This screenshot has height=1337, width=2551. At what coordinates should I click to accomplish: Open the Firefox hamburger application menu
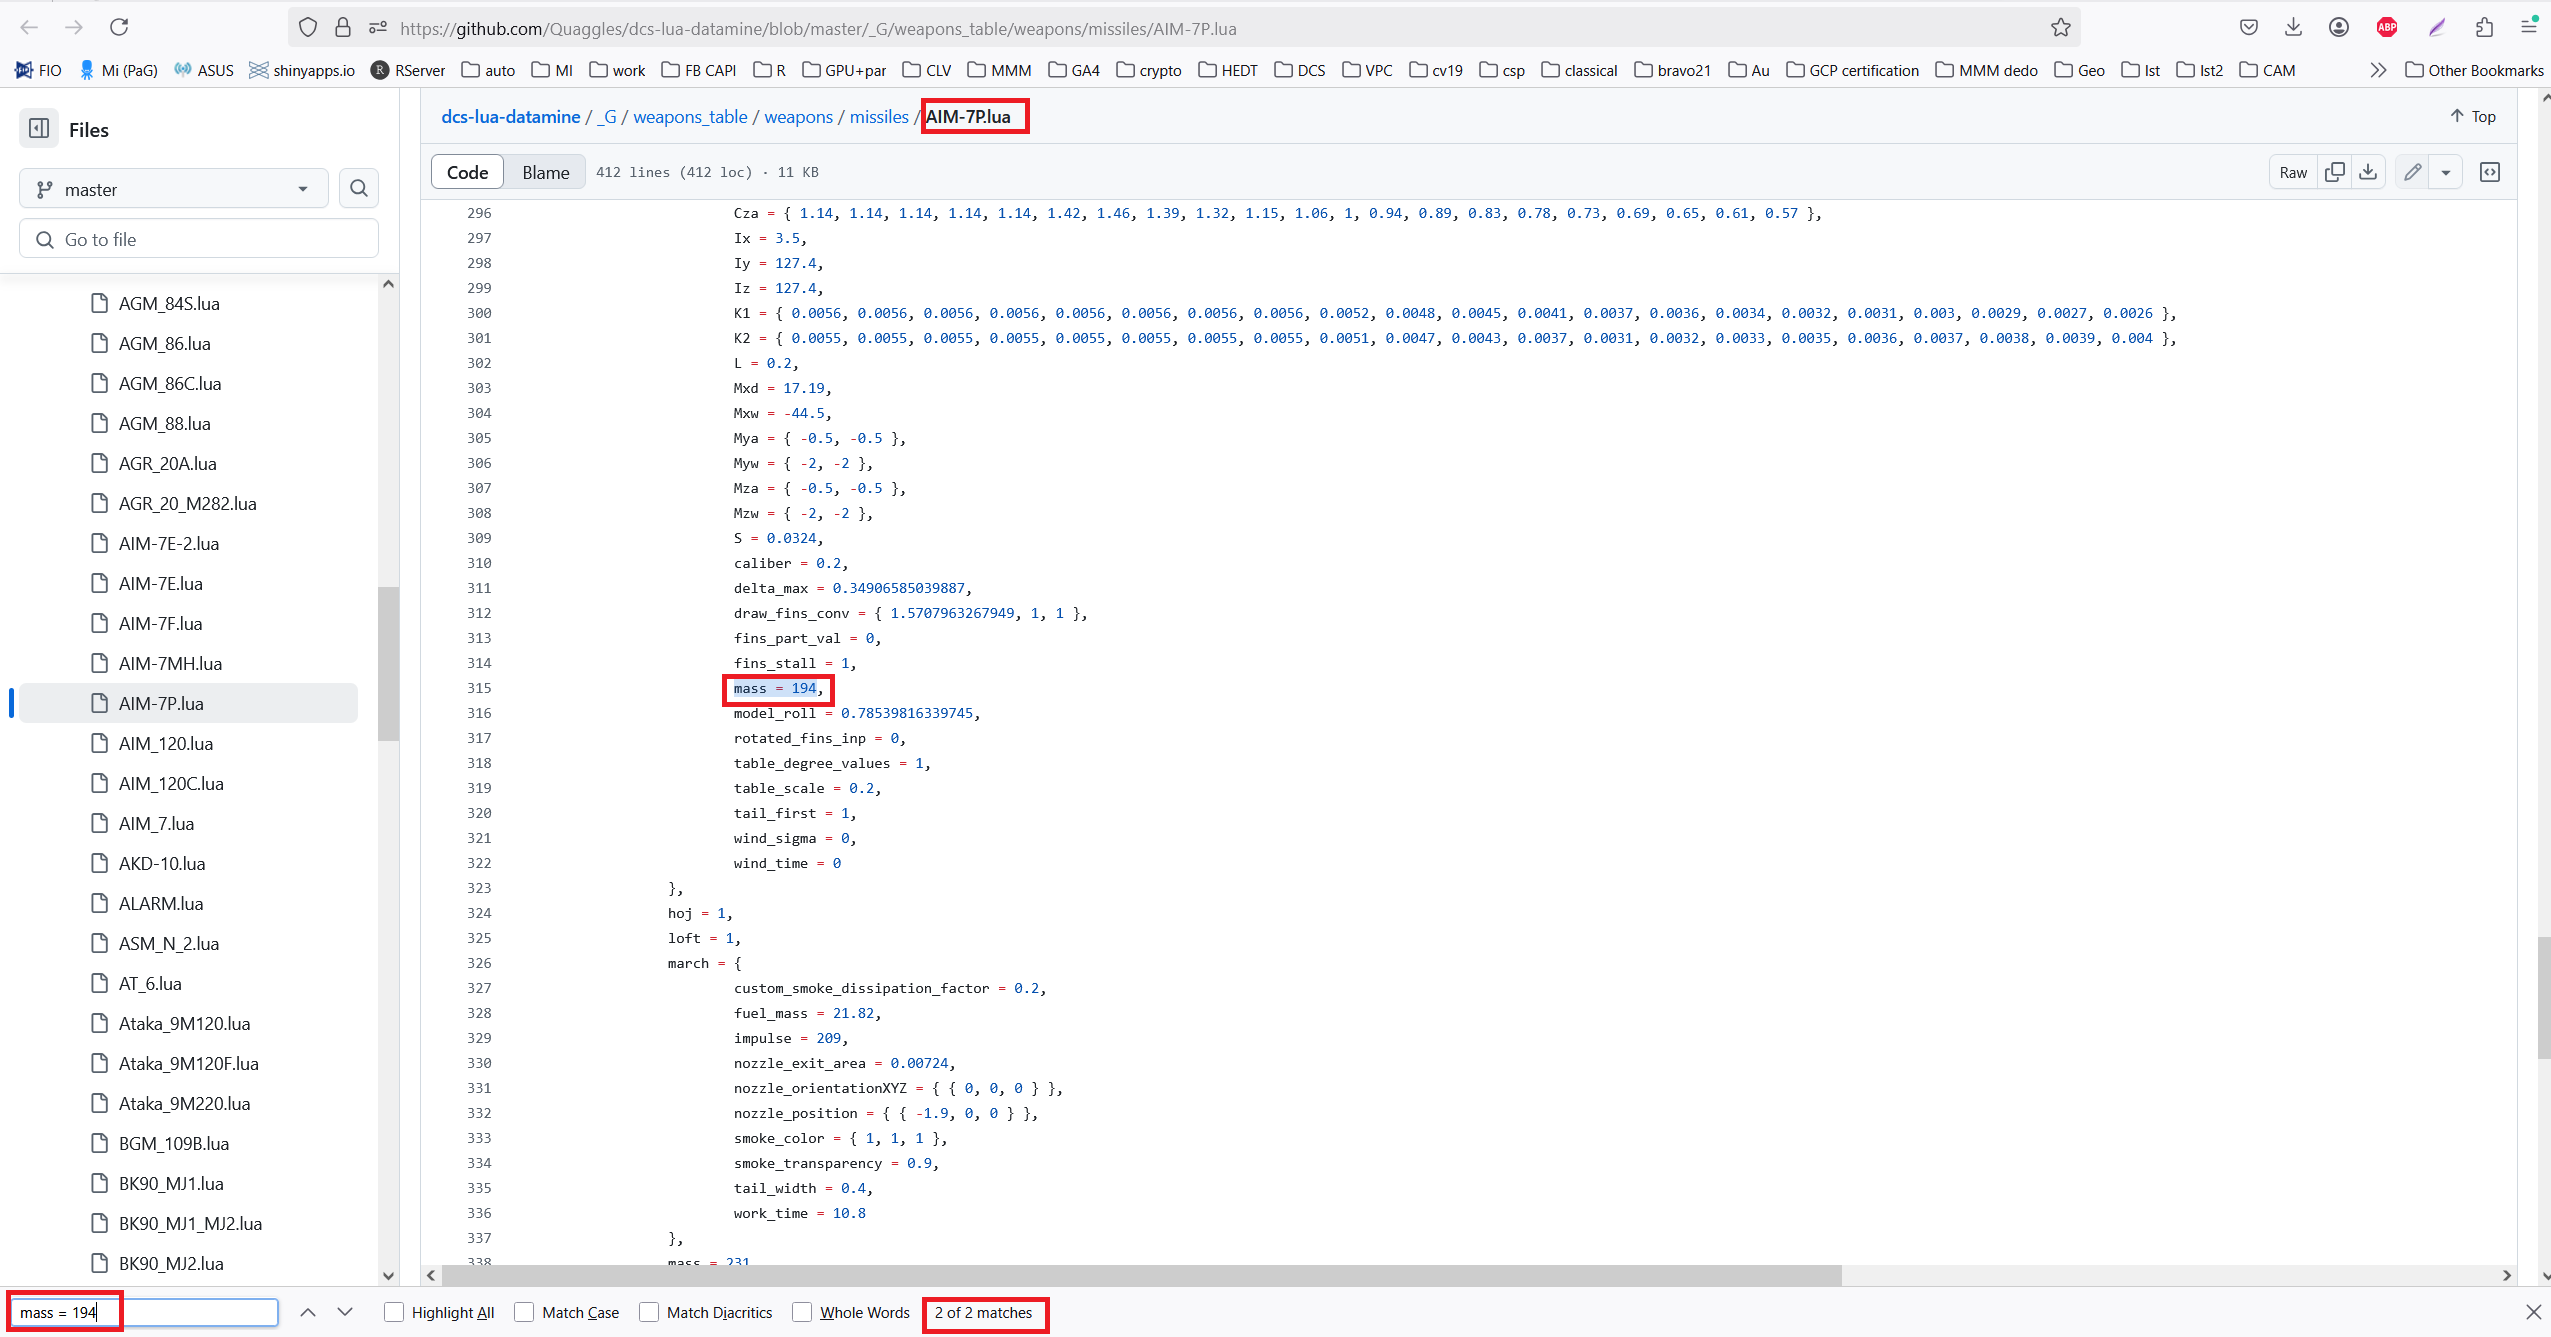[x=2529, y=27]
